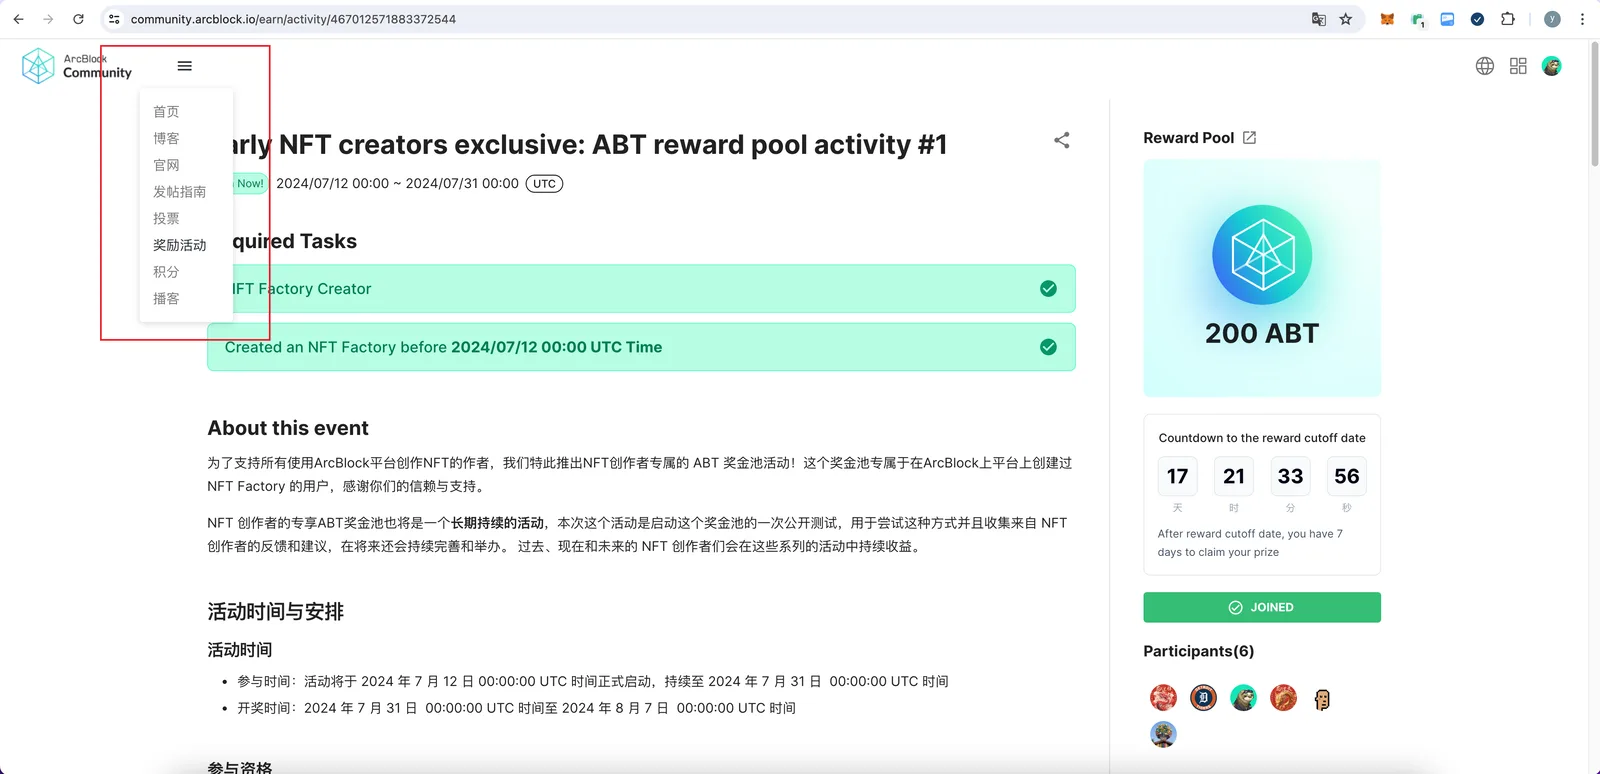Viewport: 1600px width, 774px height.
Task: Open 发帖指南 from the navigation menu
Action: pos(179,192)
